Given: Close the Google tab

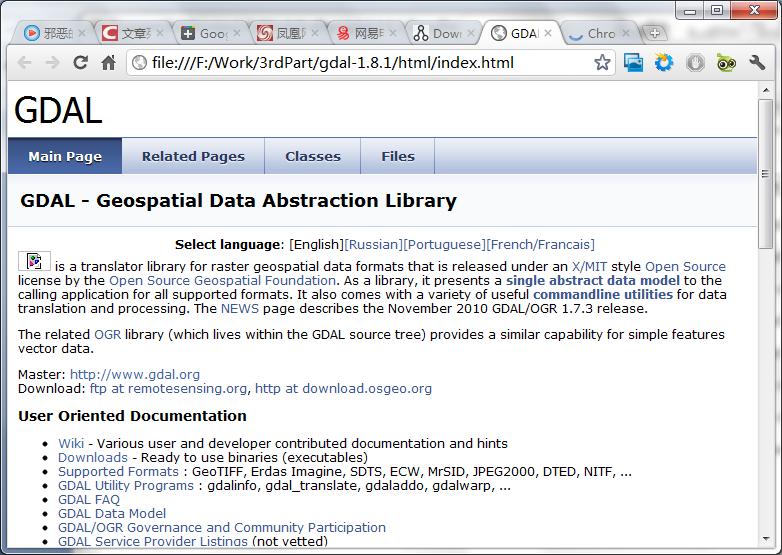Looking at the screenshot, I should click(237, 33).
